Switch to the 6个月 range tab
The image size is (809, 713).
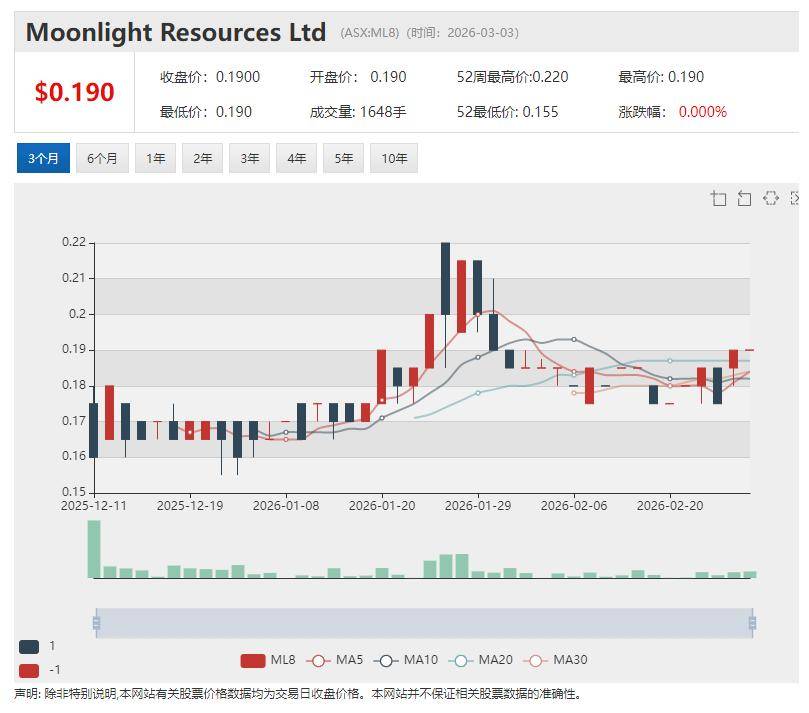pyautogui.click(x=102, y=158)
